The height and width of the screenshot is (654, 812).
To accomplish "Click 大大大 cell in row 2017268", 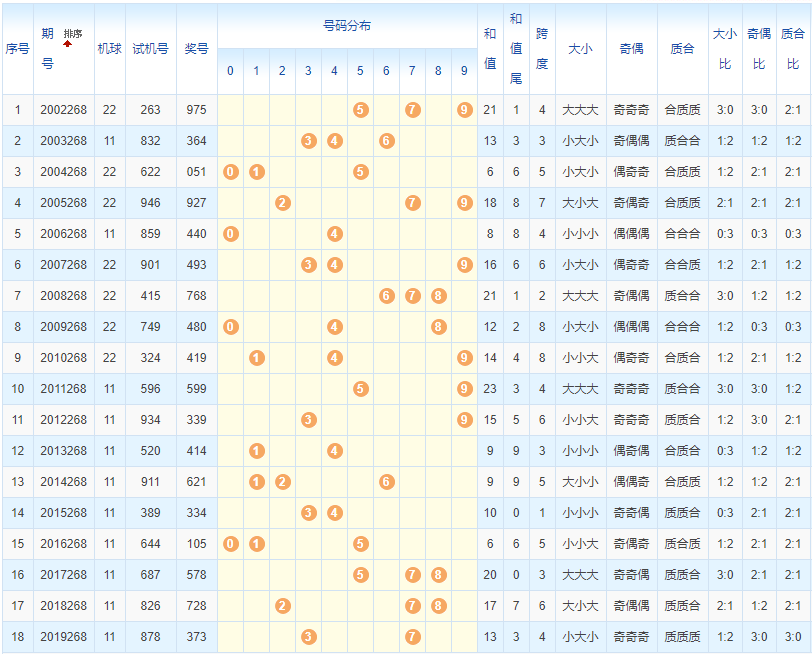I will (x=580, y=575).
